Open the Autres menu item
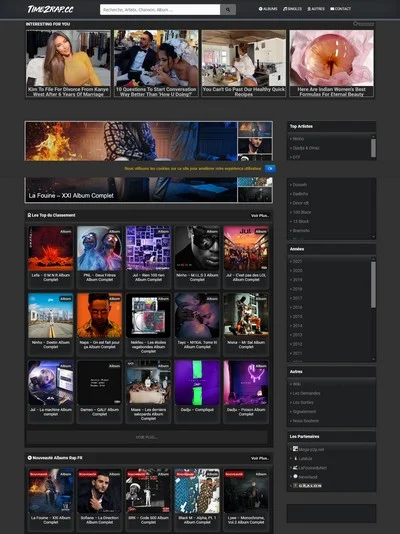Viewport: 400px width, 534px height. click(316, 9)
